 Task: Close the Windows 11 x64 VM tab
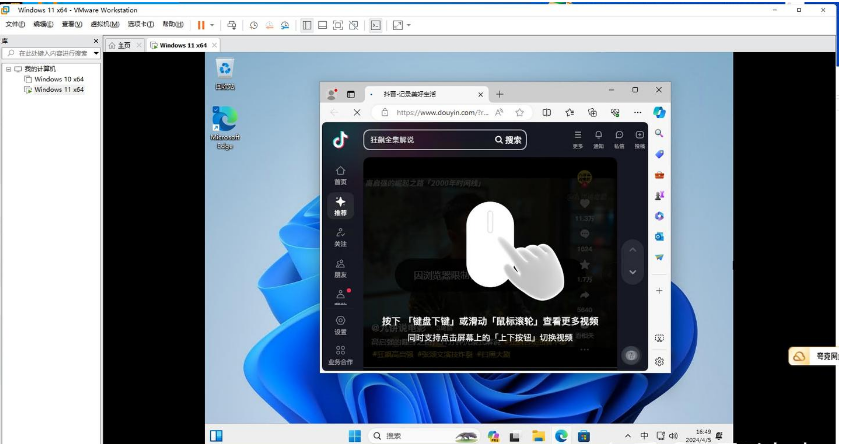[215, 45]
